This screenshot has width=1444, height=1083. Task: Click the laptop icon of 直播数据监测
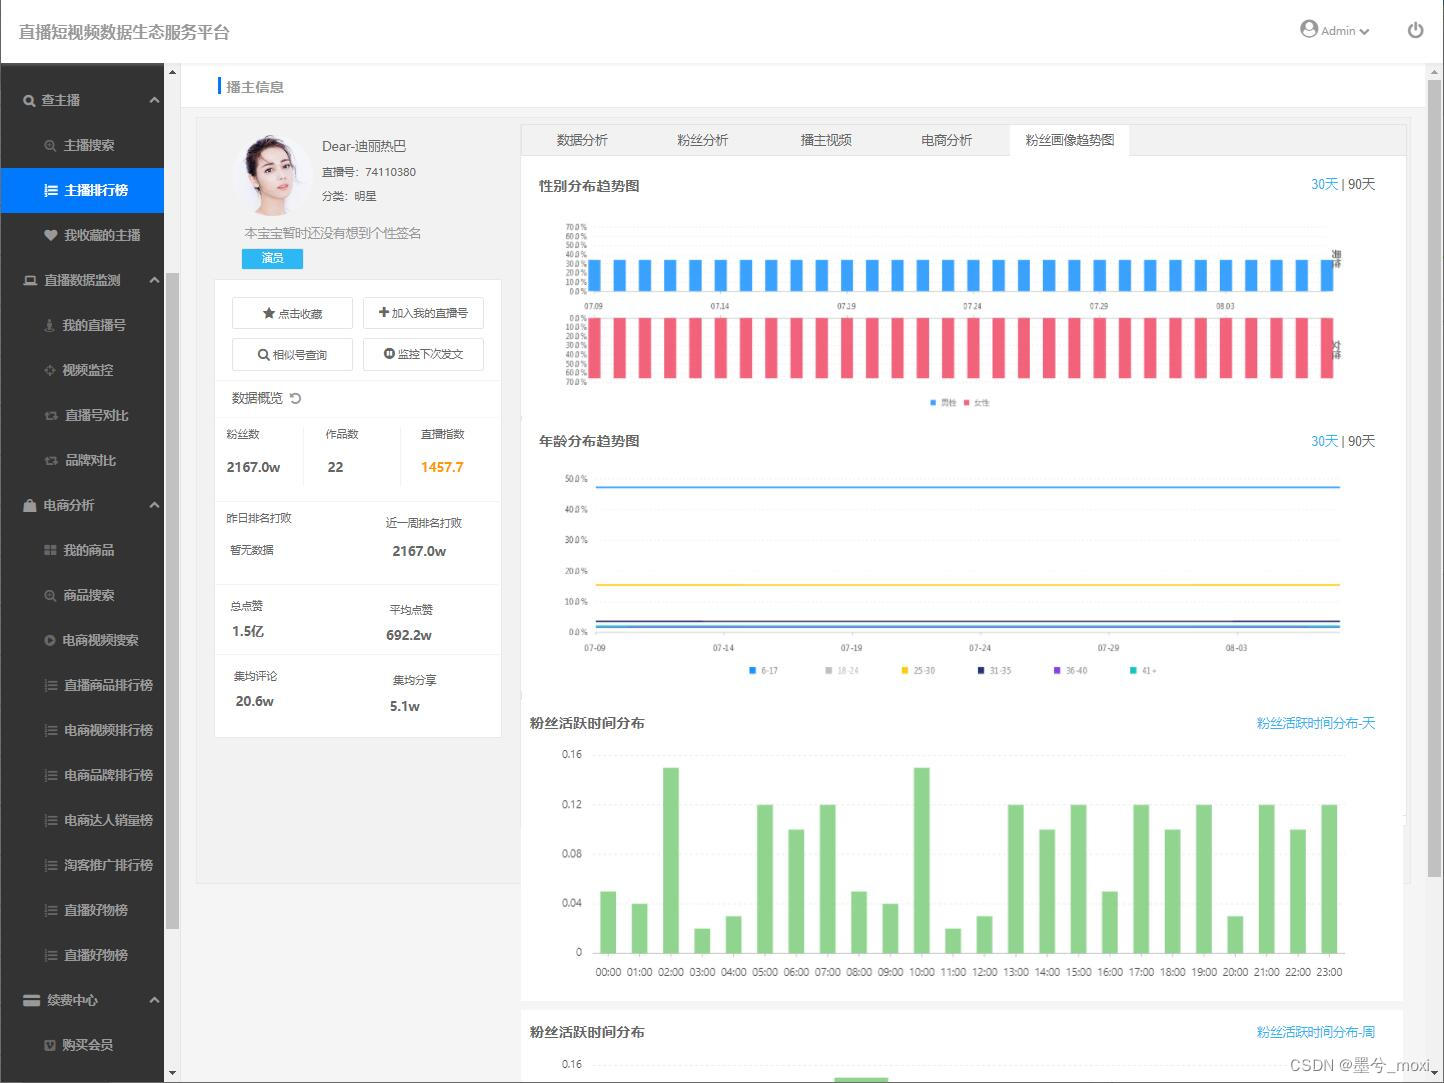(x=30, y=280)
